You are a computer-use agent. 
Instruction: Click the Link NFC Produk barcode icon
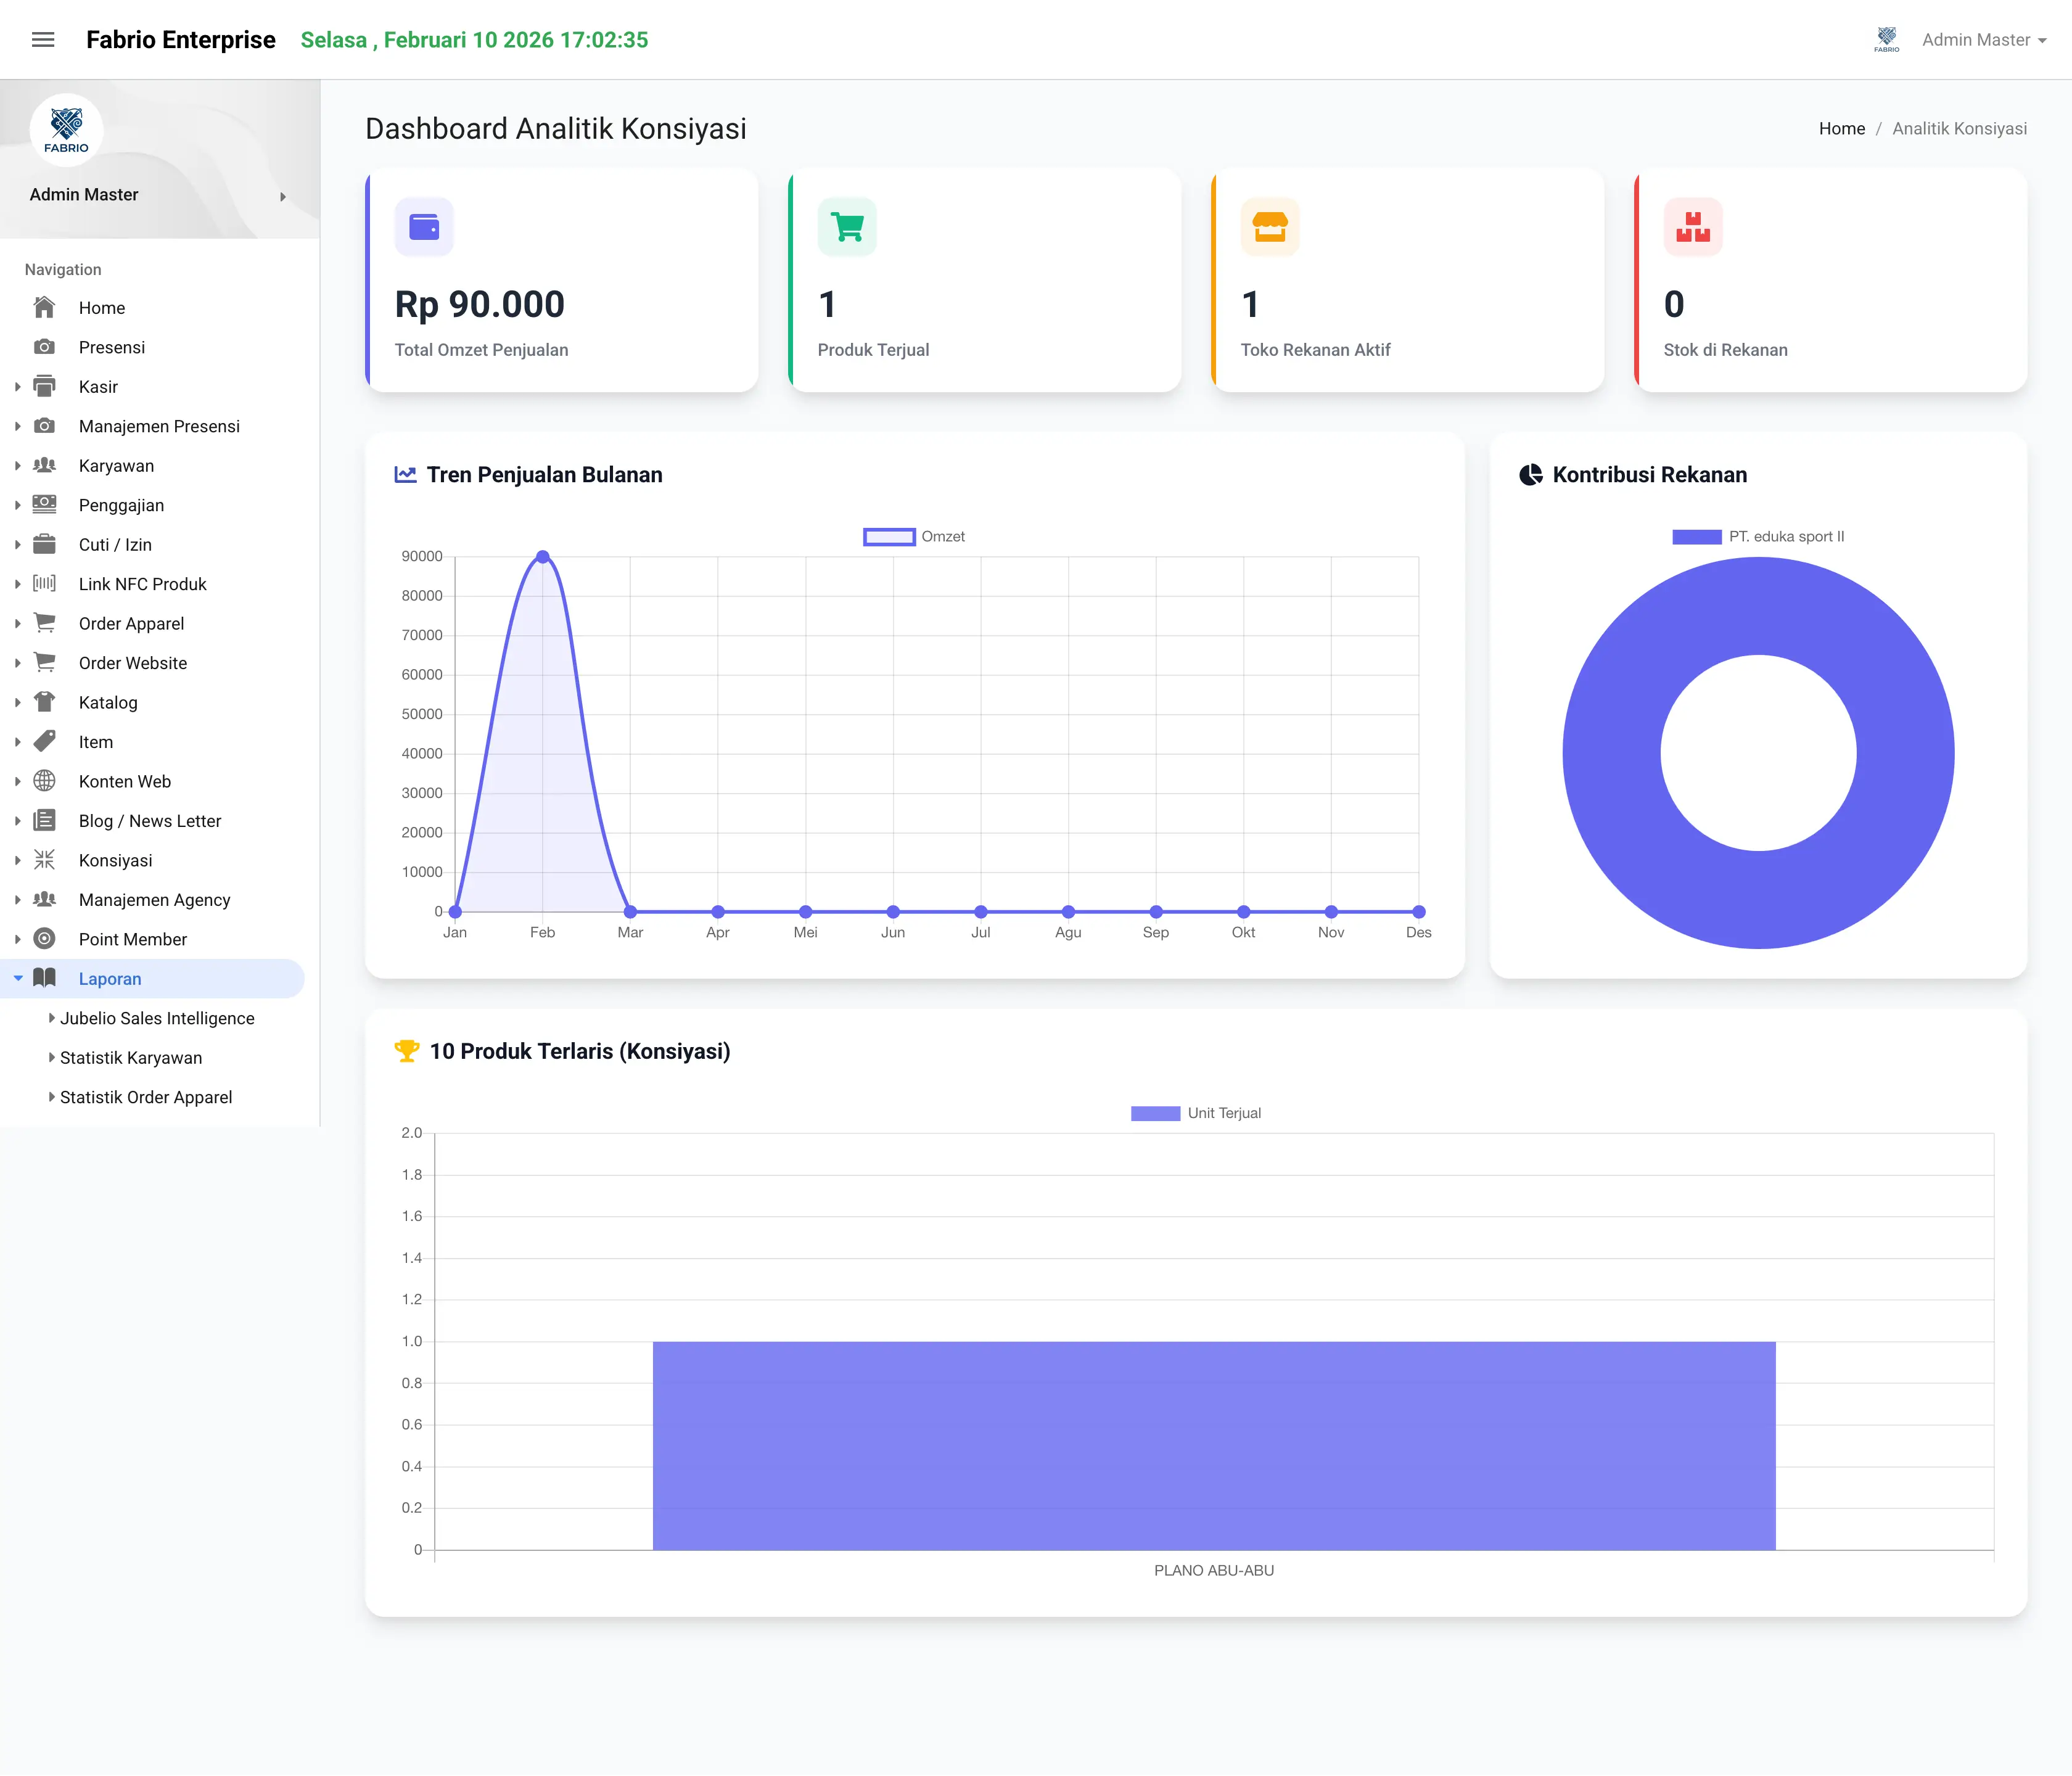click(x=44, y=583)
